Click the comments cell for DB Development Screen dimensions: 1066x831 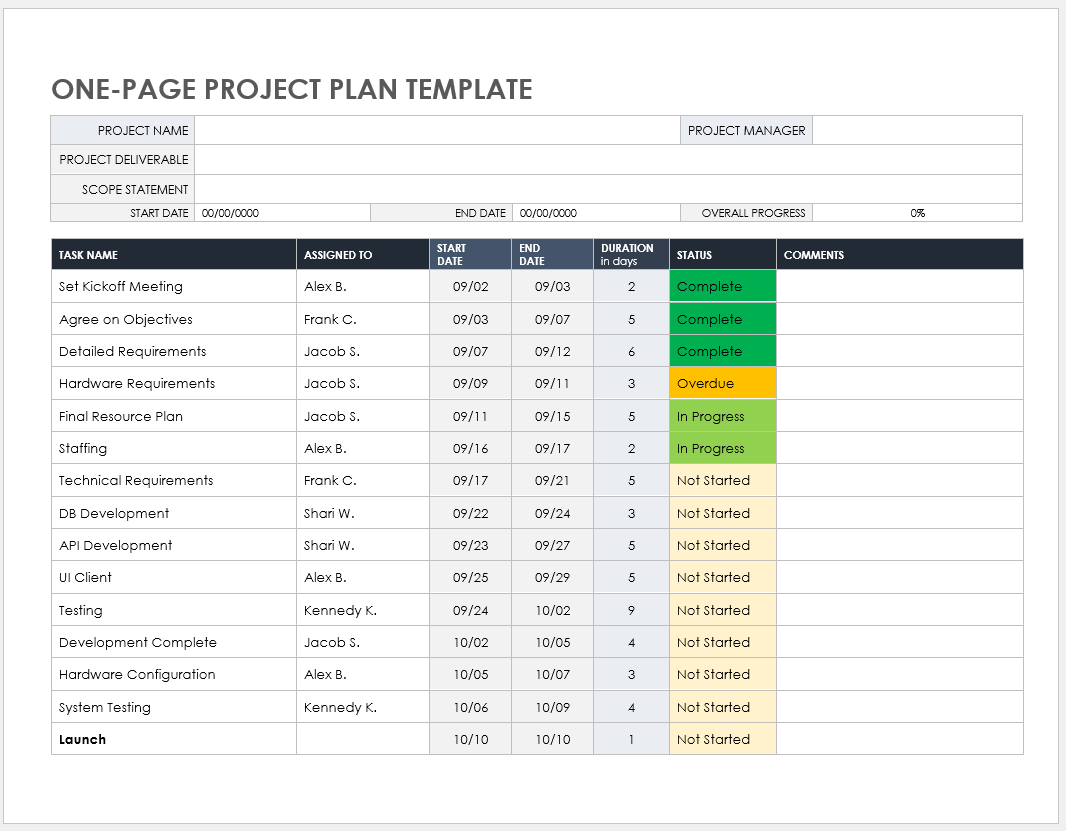[x=898, y=514]
